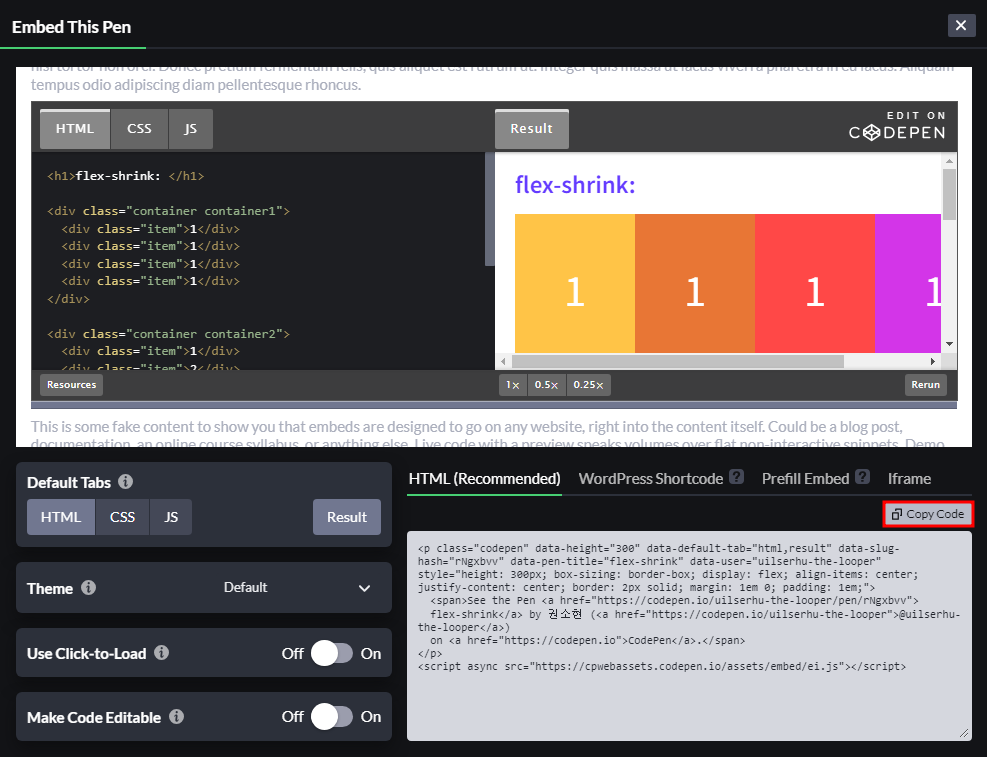
Task: Open info icon beside Make Code Editable
Action: tap(176, 717)
